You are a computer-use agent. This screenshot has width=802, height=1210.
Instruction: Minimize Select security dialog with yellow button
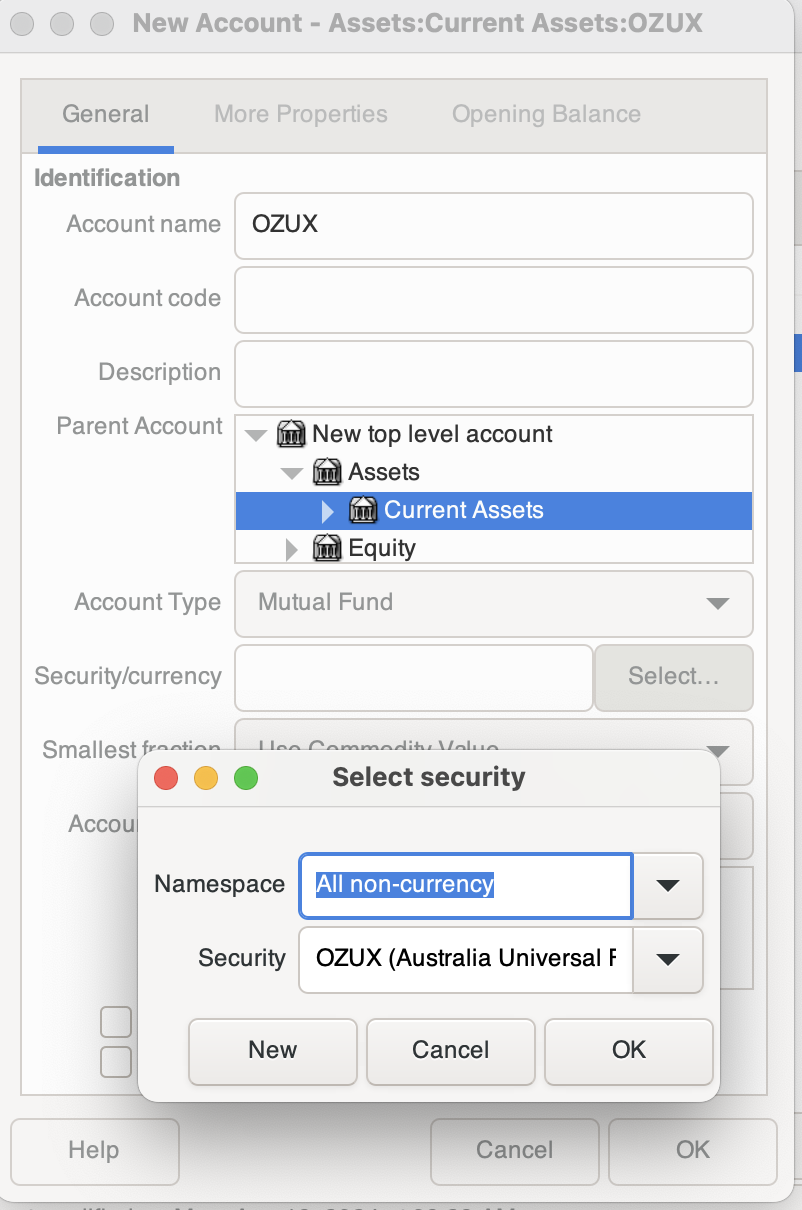(x=206, y=778)
